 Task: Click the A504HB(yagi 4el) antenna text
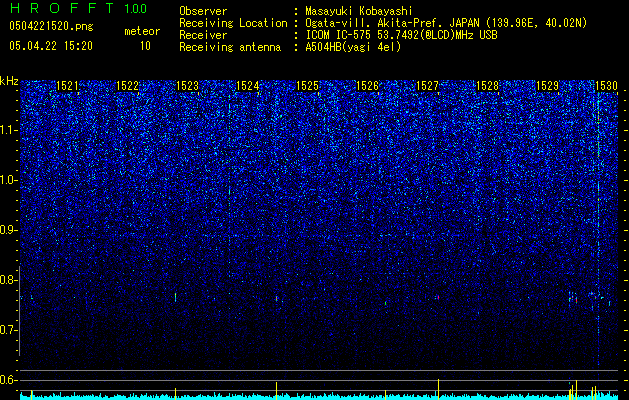tap(353, 47)
